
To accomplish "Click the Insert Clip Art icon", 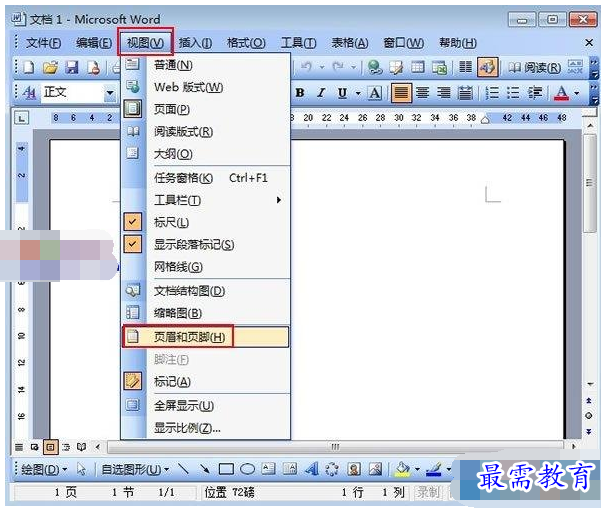I will coord(354,469).
